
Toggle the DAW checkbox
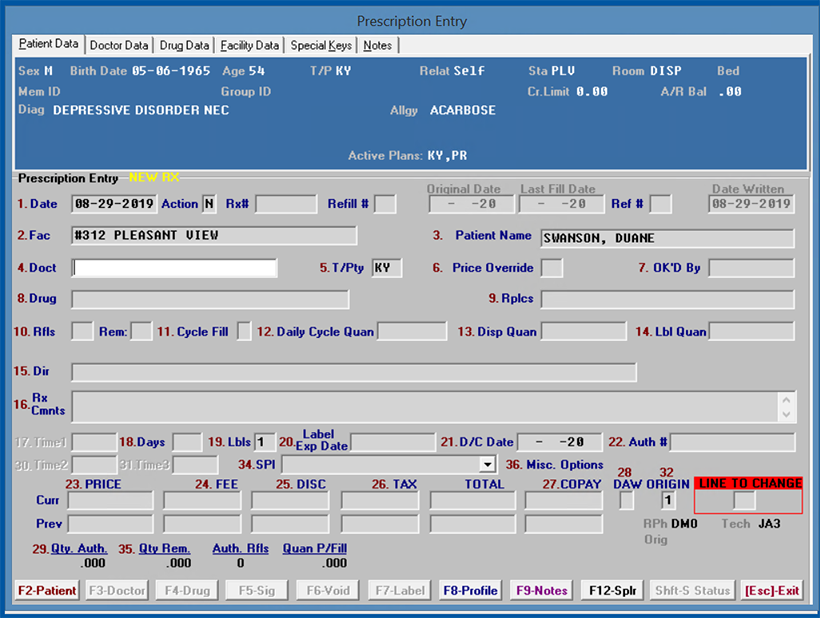click(x=626, y=500)
